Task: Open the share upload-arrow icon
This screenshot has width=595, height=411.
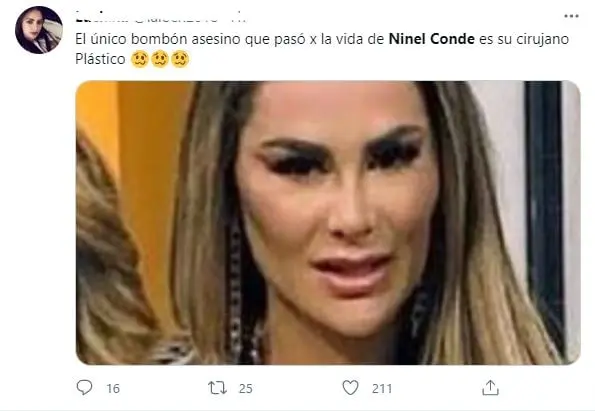Action: click(490, 388)
